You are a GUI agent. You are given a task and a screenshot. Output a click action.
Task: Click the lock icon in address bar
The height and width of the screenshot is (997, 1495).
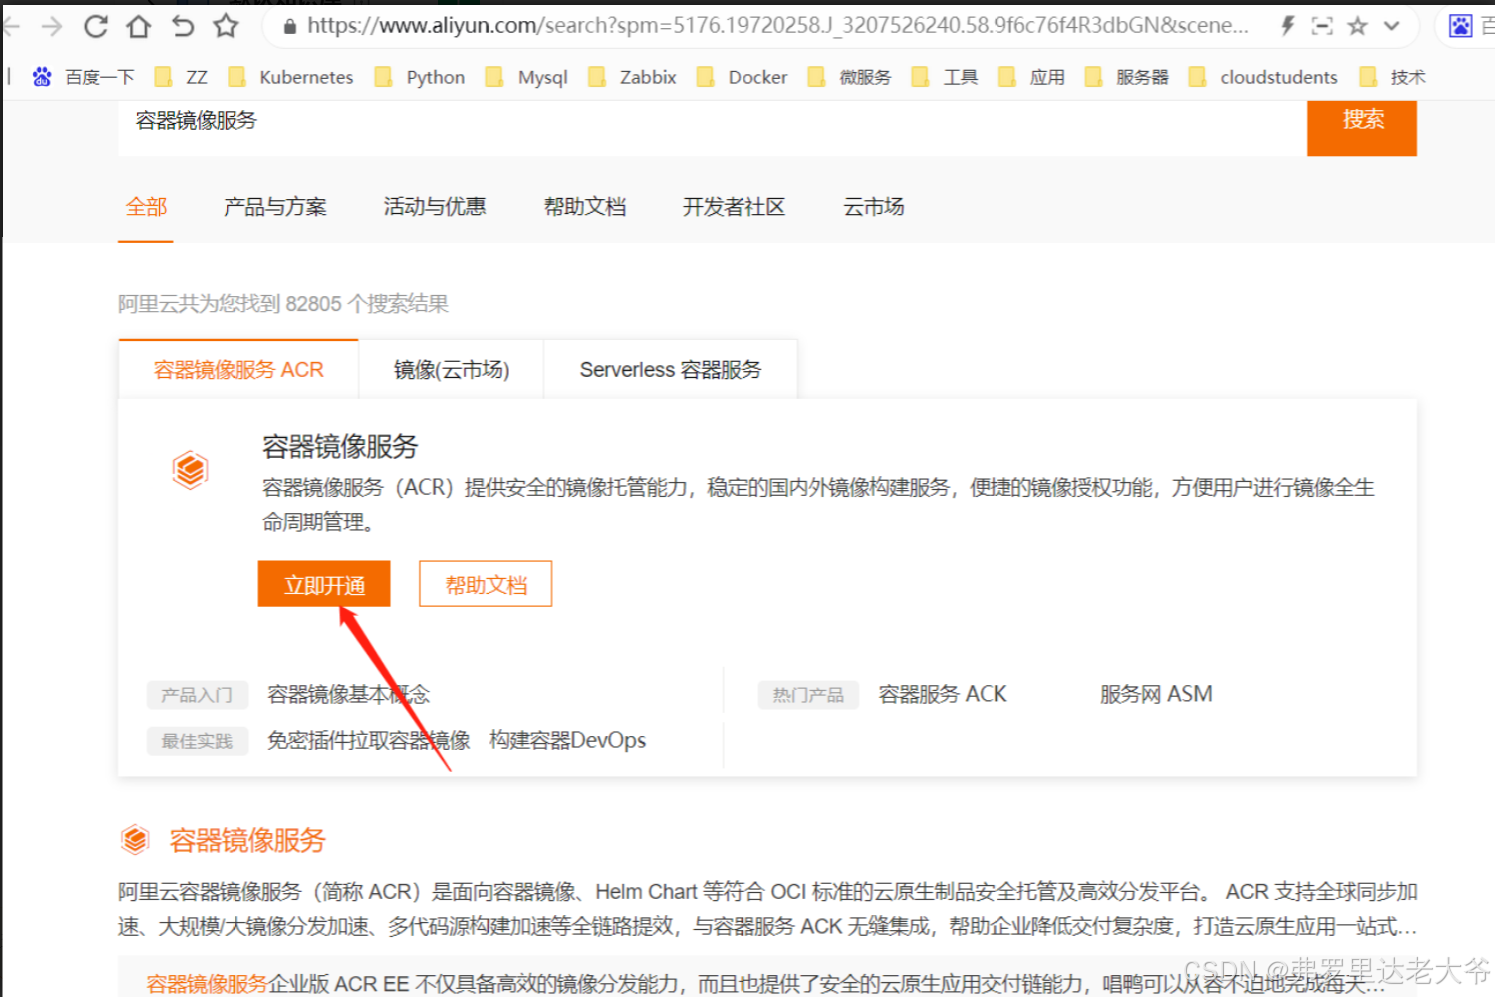click(x=290, y=27)
